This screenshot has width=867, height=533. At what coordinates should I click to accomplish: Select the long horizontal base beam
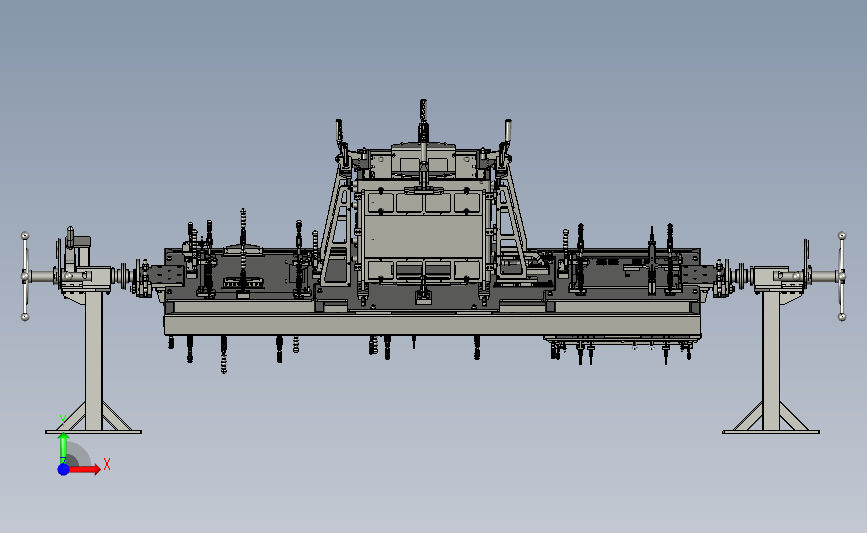[x=432, y=325]
